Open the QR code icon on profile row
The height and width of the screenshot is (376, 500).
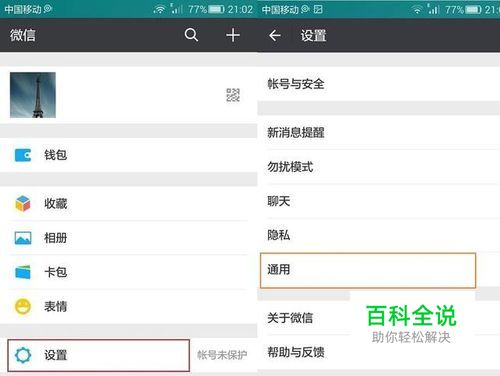[x=233, y=95]
